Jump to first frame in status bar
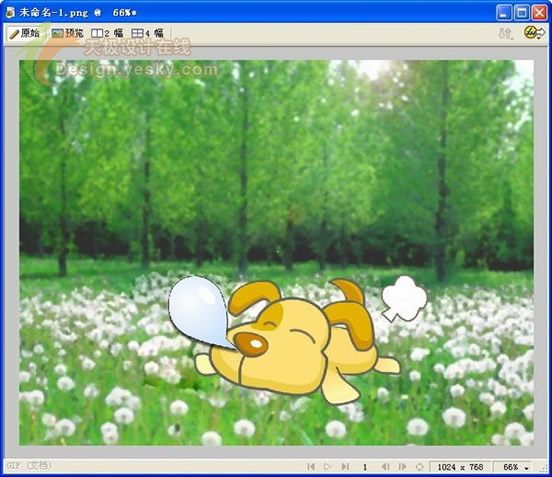The height and width of the screenshot is (477, 552). tap(311, 467)
